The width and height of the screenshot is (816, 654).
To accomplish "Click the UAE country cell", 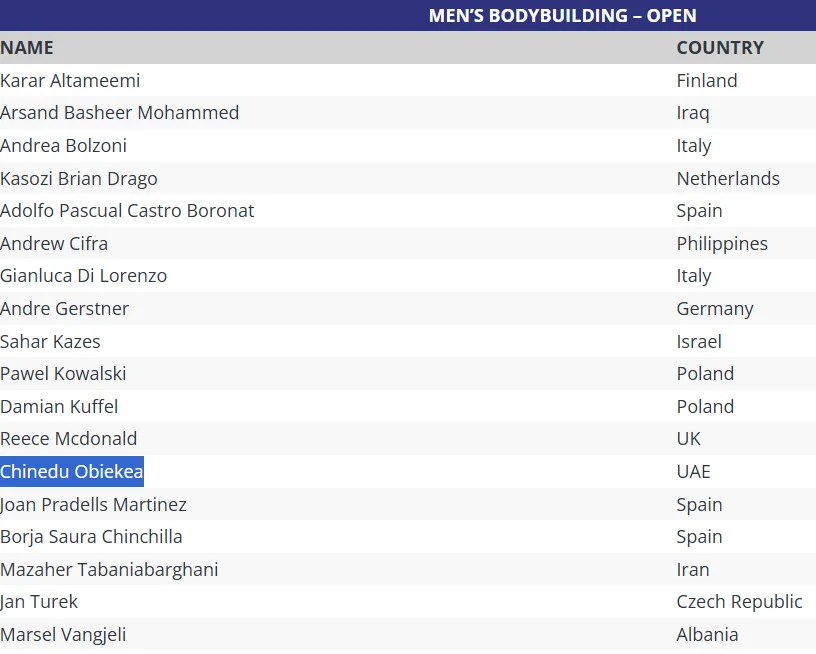I will pyautogui.click(x=693, y=471).
